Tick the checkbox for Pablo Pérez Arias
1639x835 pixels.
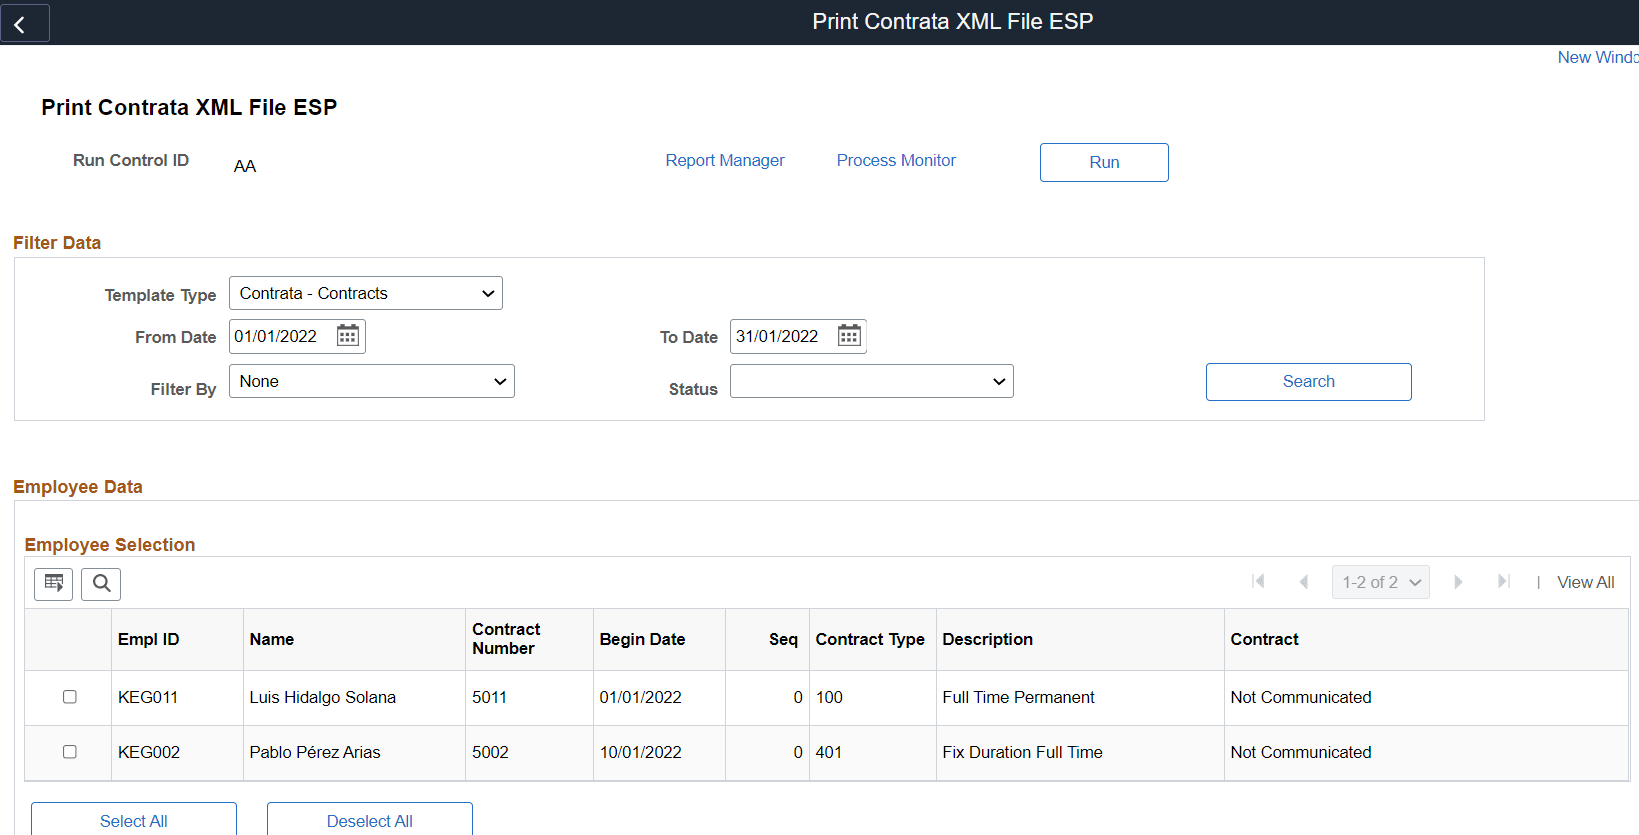pos(70,752)
